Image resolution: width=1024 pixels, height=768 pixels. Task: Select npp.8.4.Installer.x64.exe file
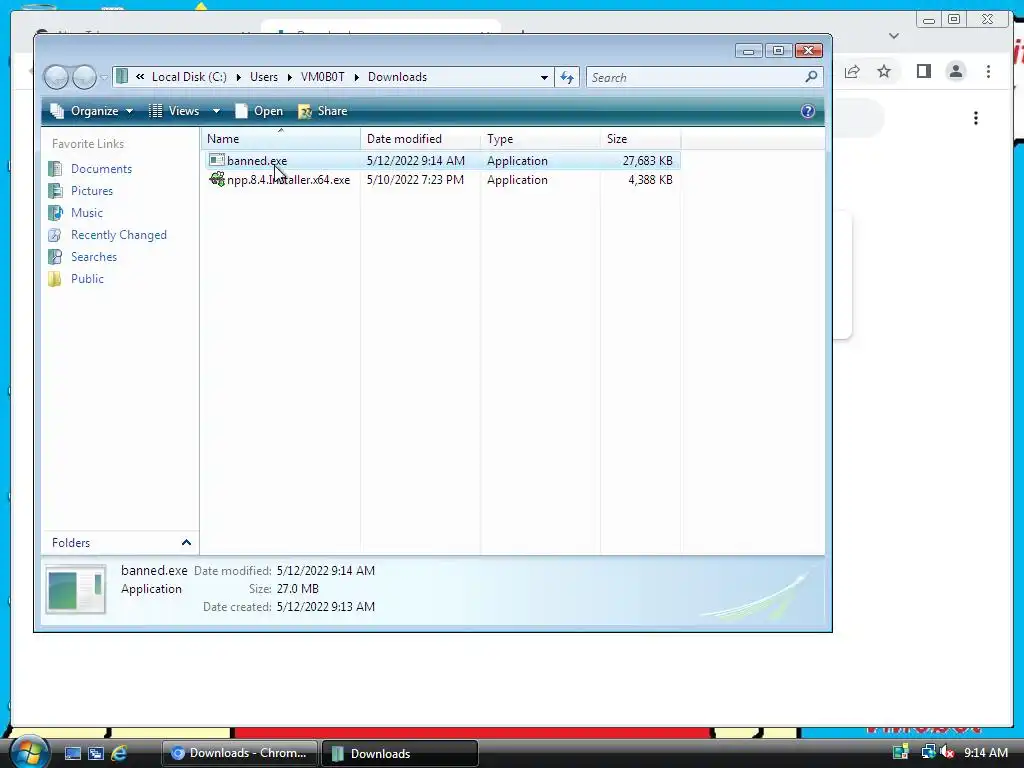(x=289, y=180)
